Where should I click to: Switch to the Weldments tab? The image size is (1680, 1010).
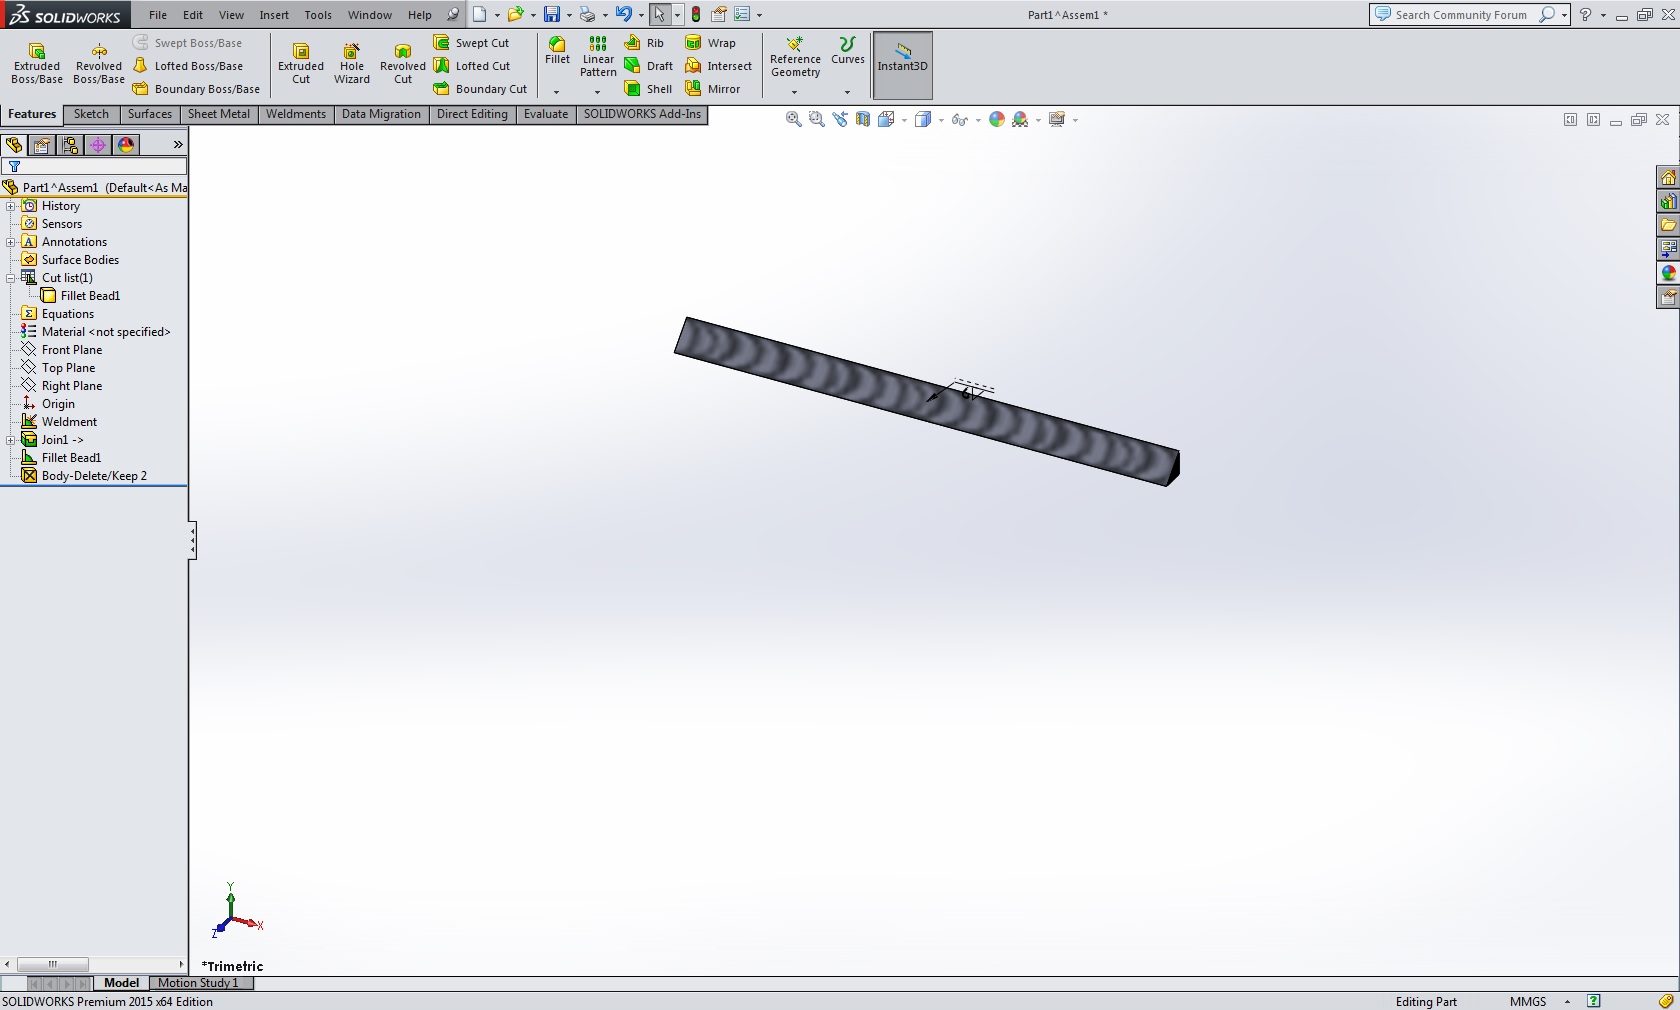pyautogui.click(x=295, y=114)
